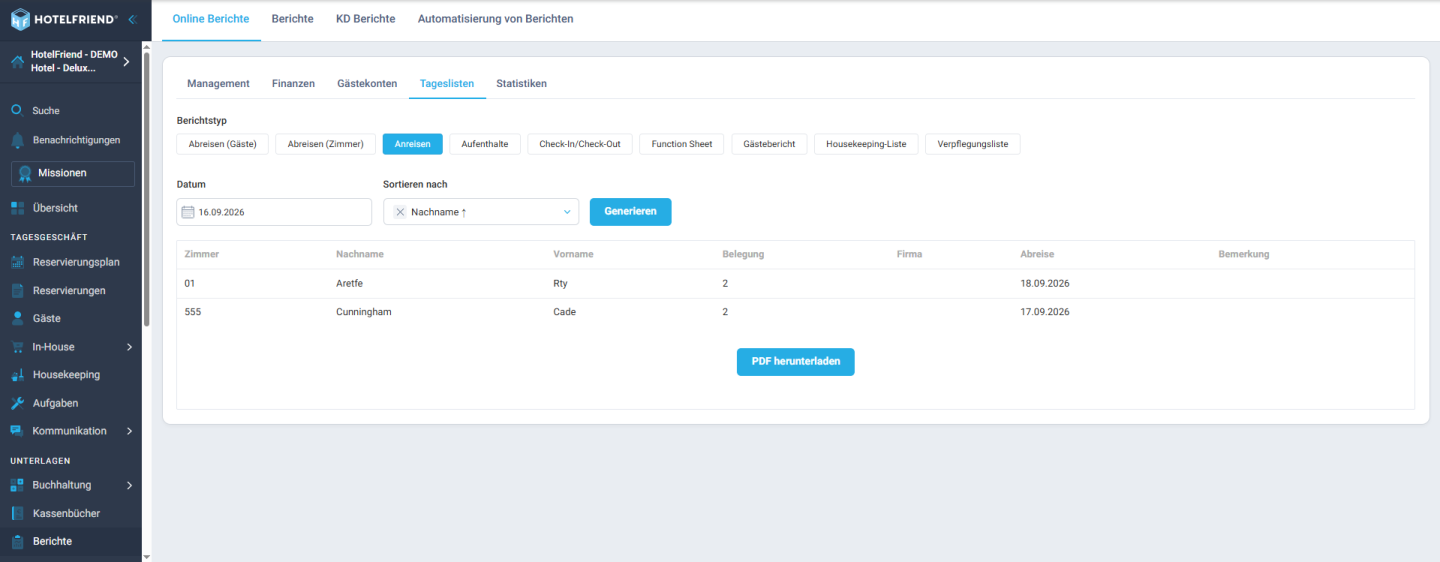Click the Reservierungsplan calendar icon
This screenshot has width=1440, height=562.
(17, 262)
